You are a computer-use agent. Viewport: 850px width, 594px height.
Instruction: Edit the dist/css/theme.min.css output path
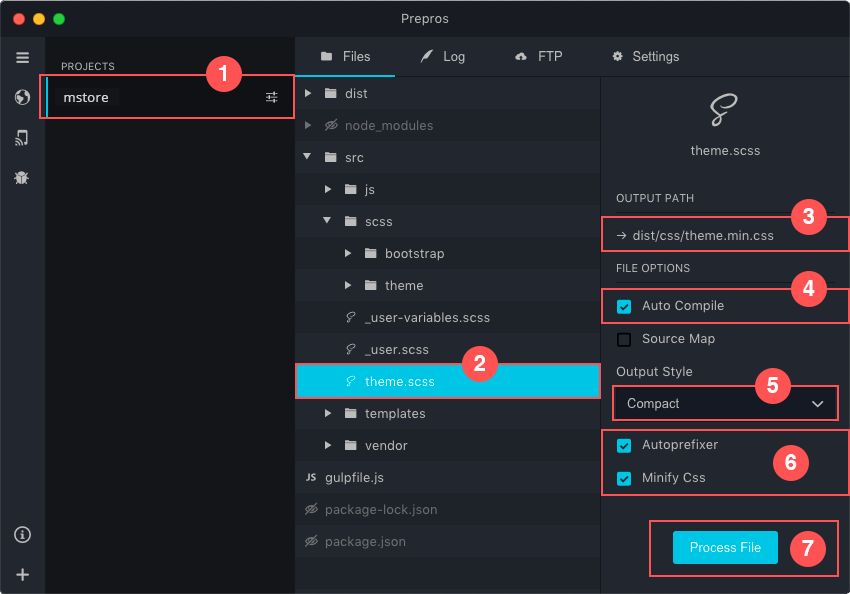pyautogui.click(x=703, y=236)
